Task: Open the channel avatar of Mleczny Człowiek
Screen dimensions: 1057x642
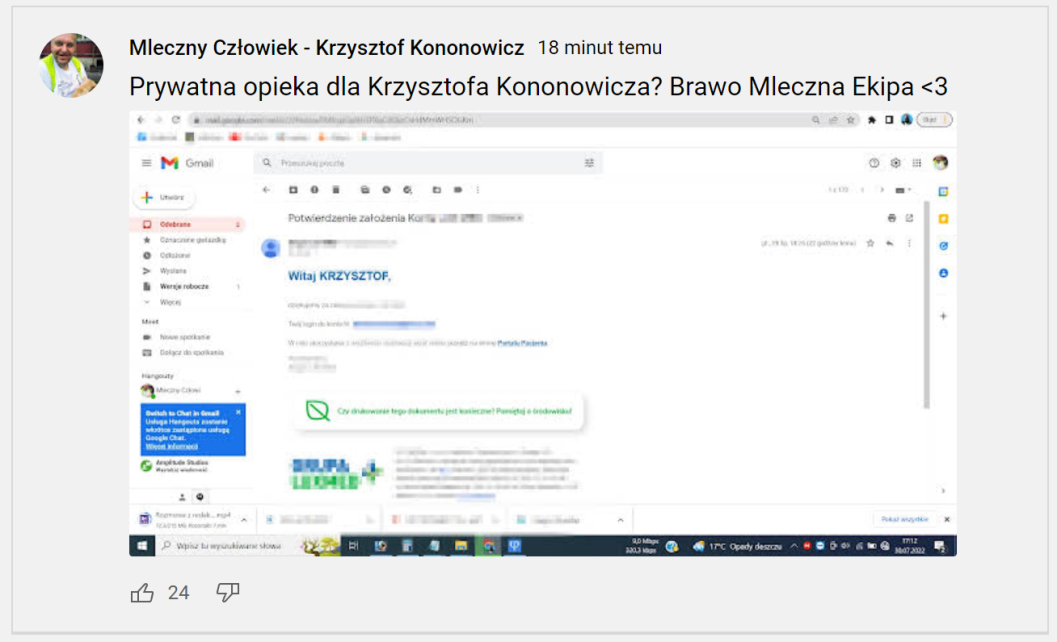Action: [71, 65]
